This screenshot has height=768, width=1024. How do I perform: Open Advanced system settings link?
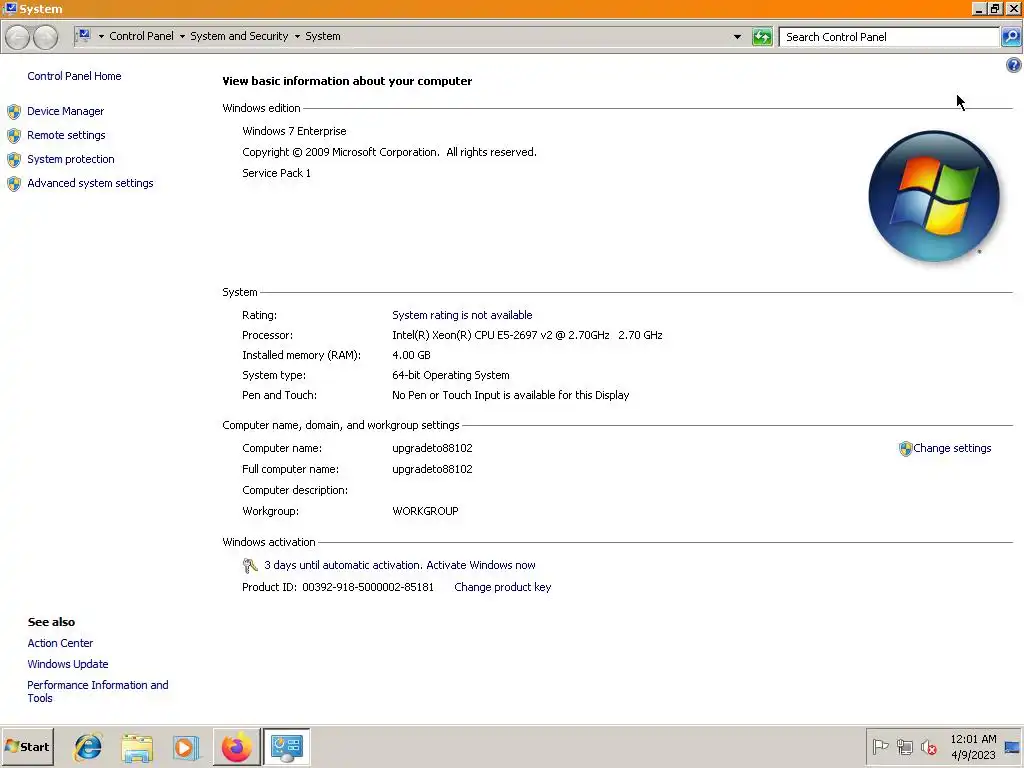[x=90, y=184]
